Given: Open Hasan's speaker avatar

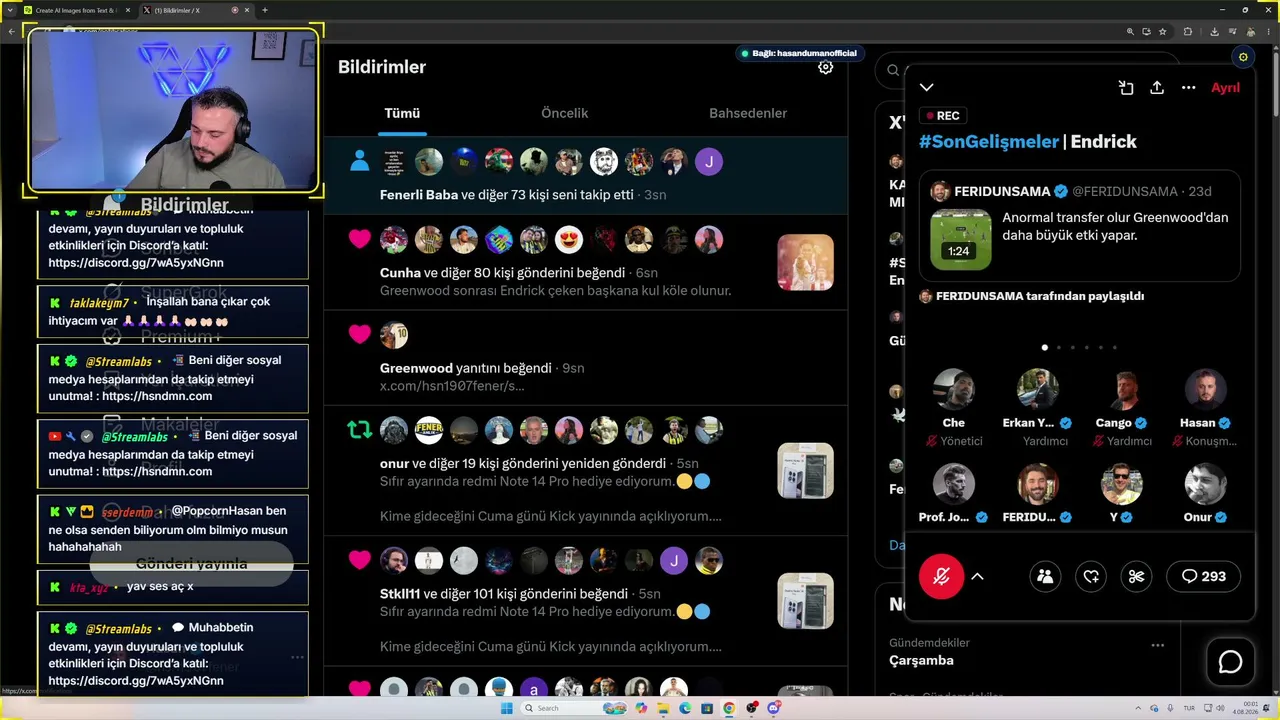Looking at the screenshot, I should click(1205, 390).
